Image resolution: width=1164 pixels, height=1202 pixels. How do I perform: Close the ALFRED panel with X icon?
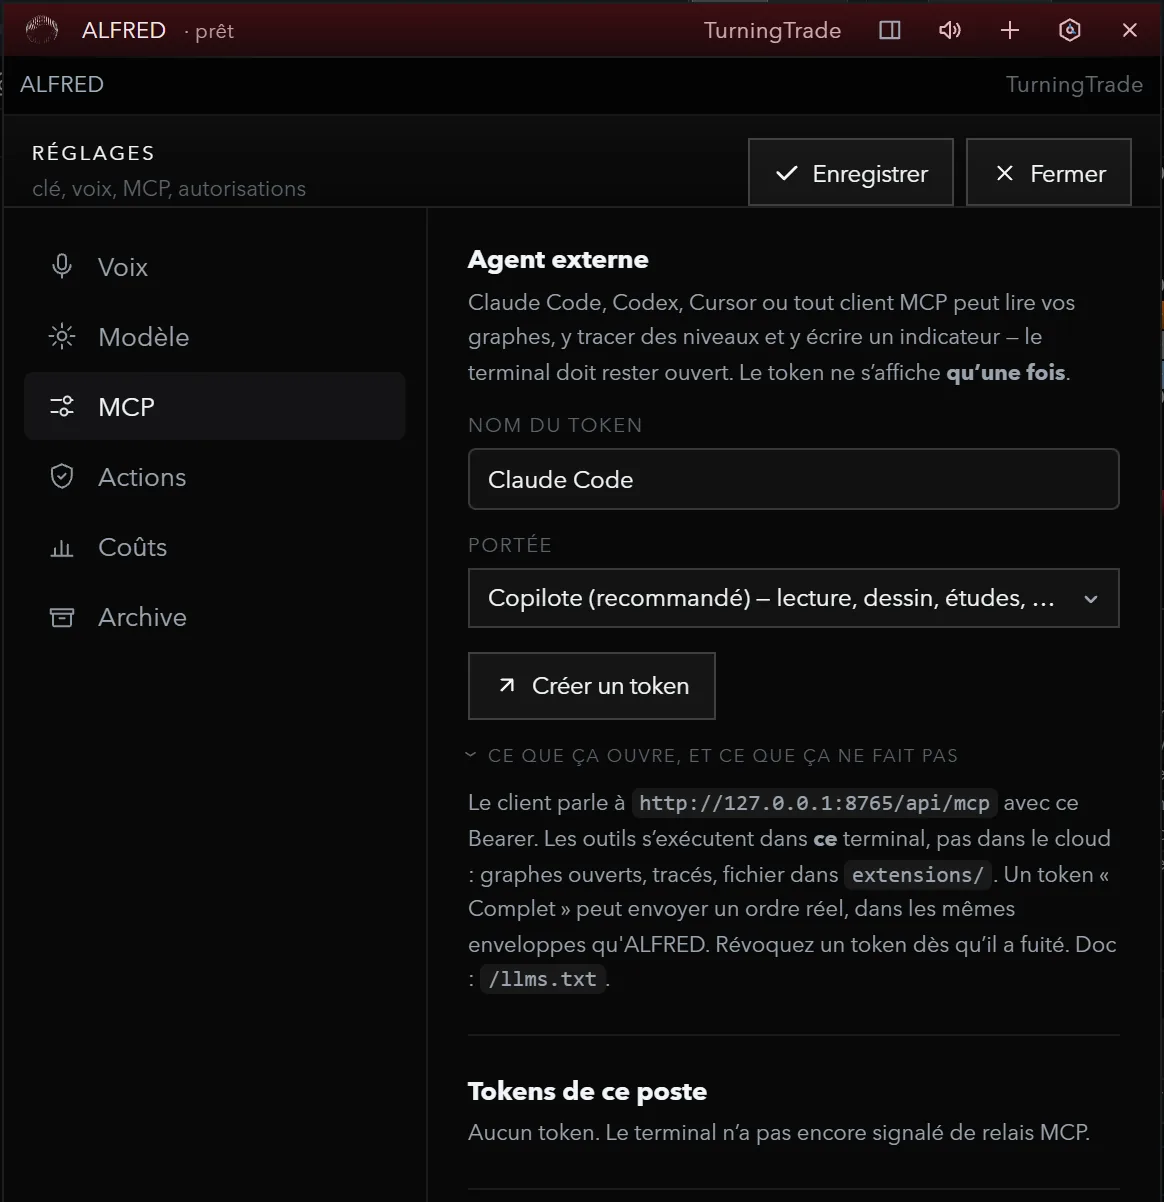(1130, 30)
